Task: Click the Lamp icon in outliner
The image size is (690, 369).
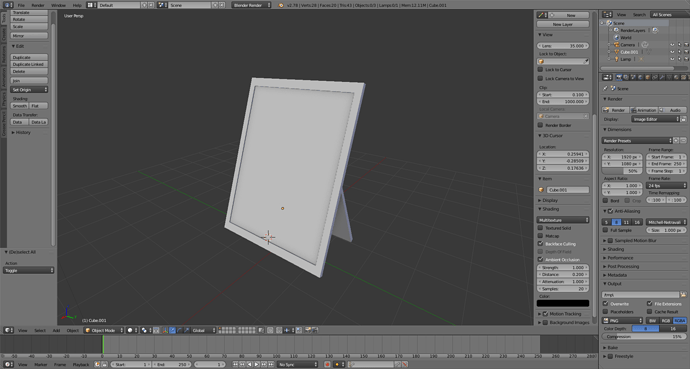Action: click(x=617, y=59)
